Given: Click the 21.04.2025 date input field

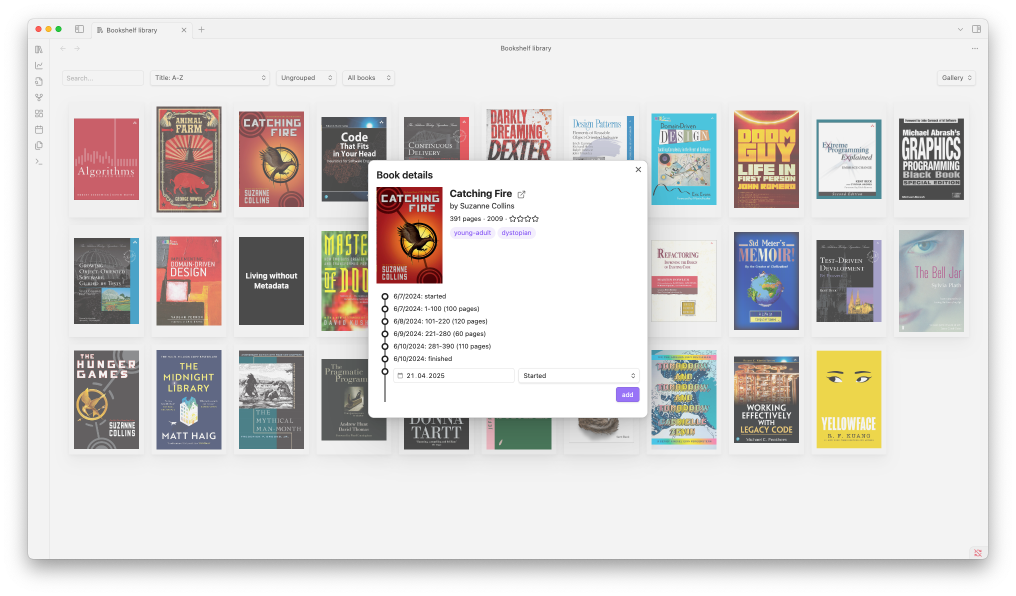Looking at the screenshot, I should point(454,376).
